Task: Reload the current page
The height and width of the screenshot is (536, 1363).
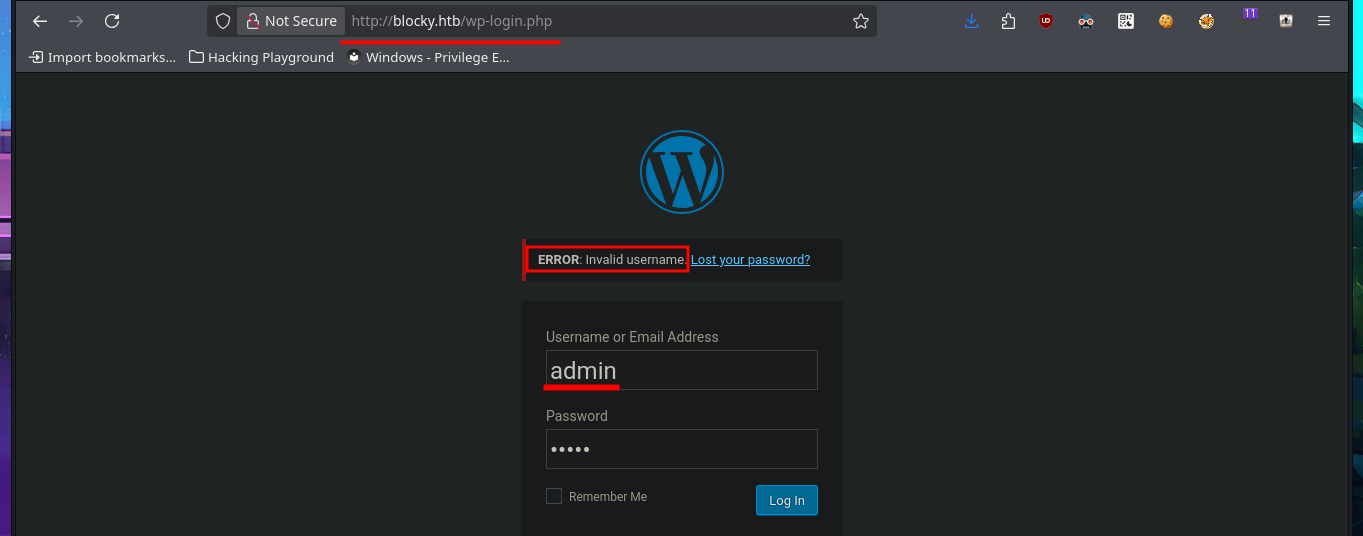Action: (x=112, y=21)
